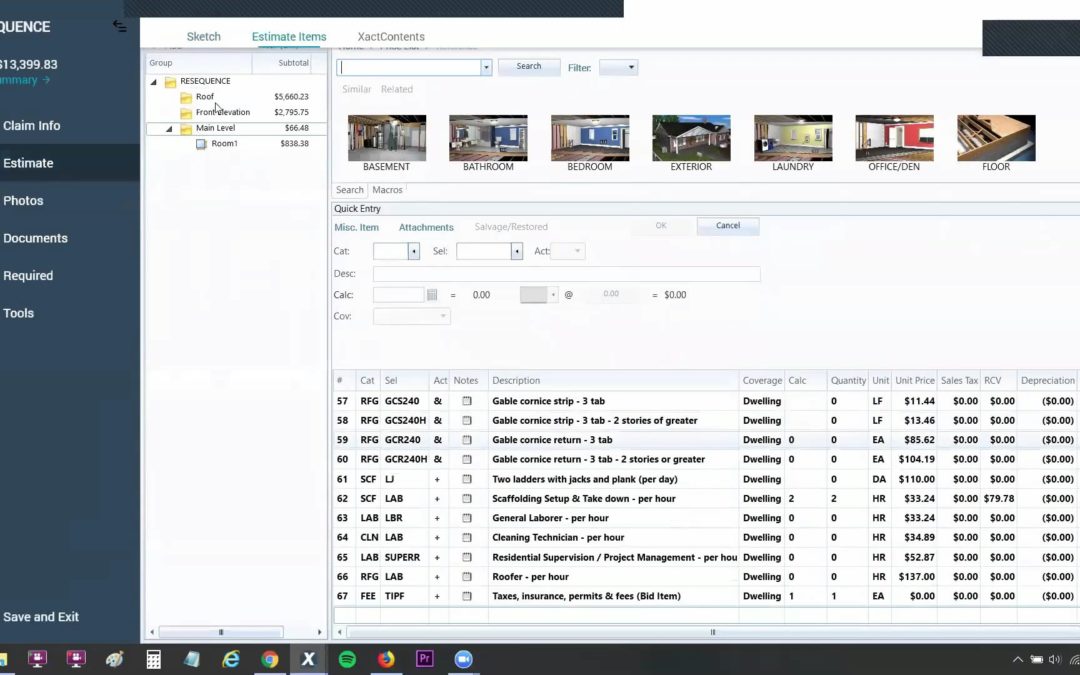Select the Misc. Item tab

click(357, 227)
